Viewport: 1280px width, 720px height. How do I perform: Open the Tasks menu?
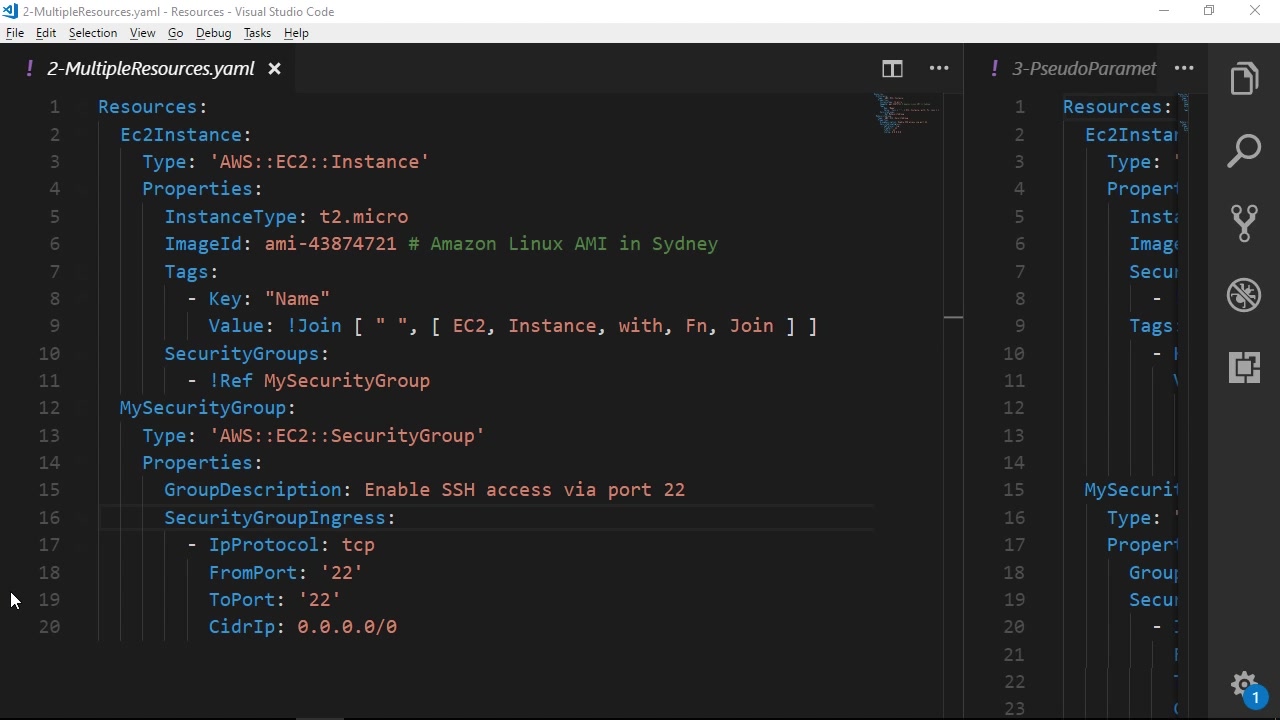pos(258,33)
